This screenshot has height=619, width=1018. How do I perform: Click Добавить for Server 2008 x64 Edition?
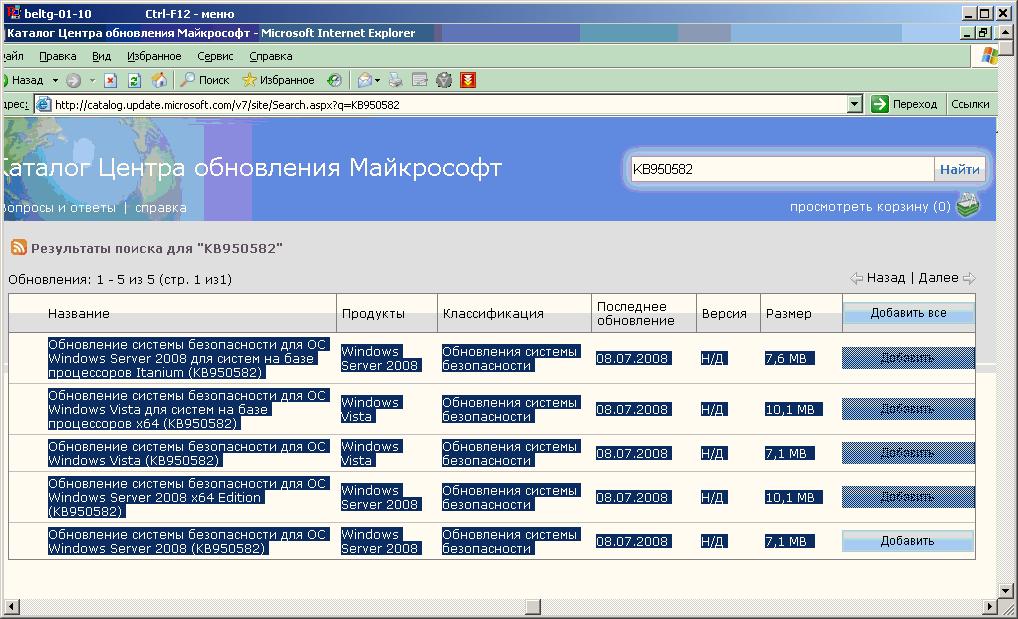[x=908, y=497]
